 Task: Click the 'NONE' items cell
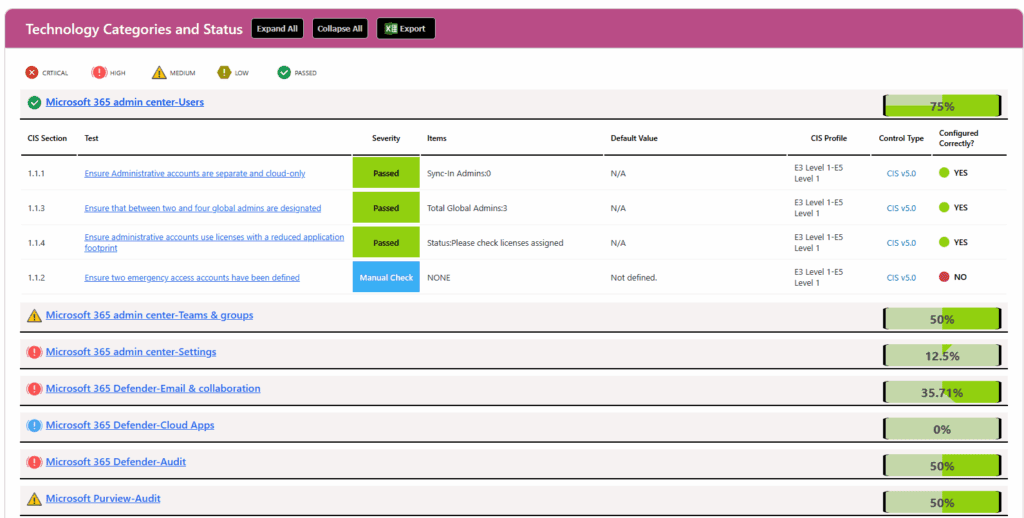click(x=439, y=278)
